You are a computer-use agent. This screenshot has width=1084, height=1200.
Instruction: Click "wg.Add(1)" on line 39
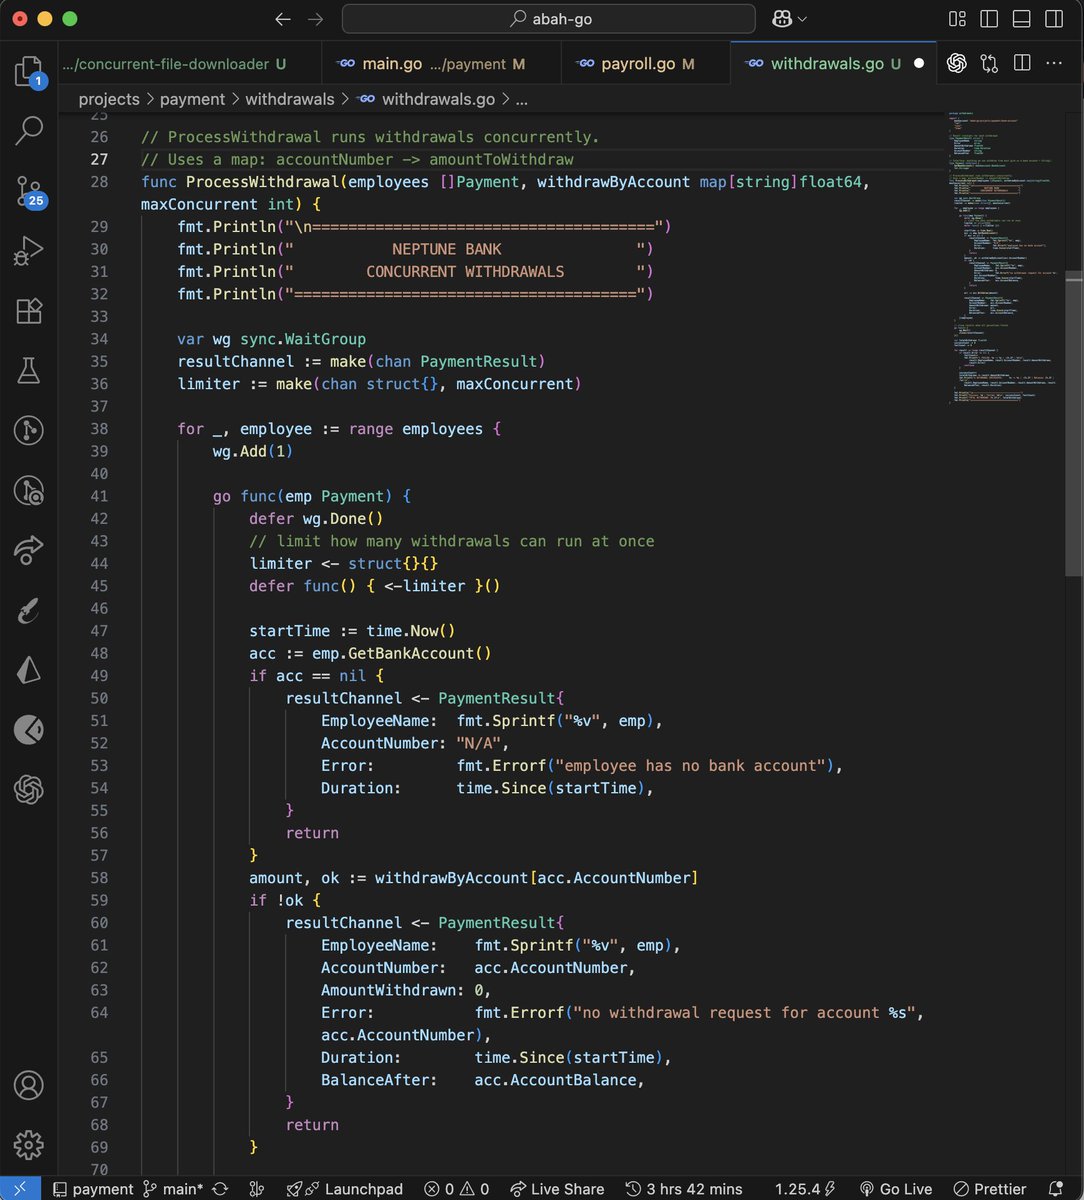point(252,451)
